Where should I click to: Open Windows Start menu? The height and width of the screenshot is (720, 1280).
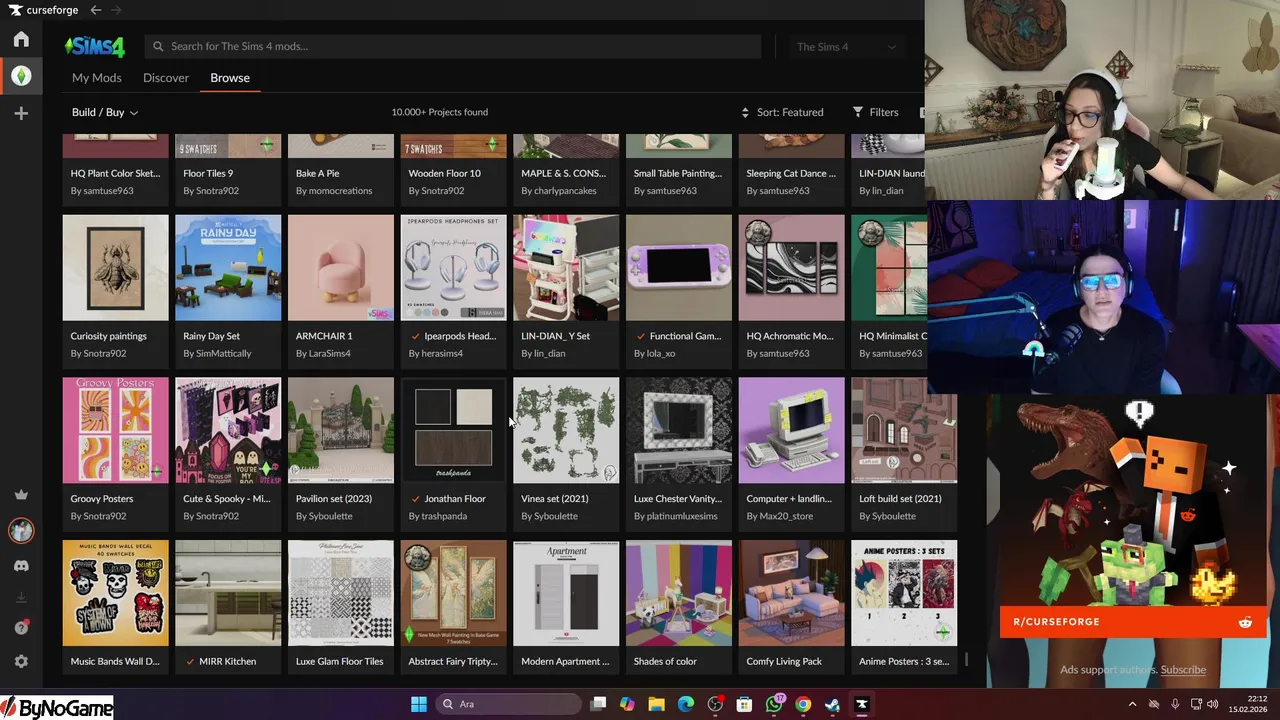[x=419, y=704]
